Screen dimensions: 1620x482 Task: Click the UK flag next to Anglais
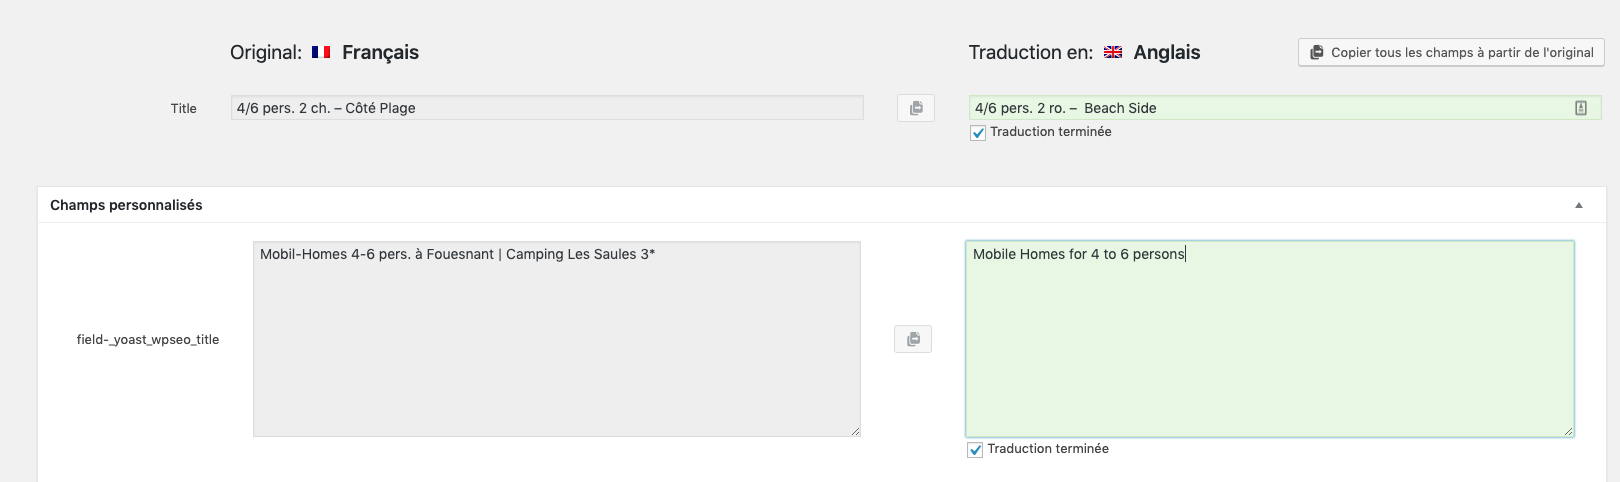pyautogui.click(x=1113, y=52)
